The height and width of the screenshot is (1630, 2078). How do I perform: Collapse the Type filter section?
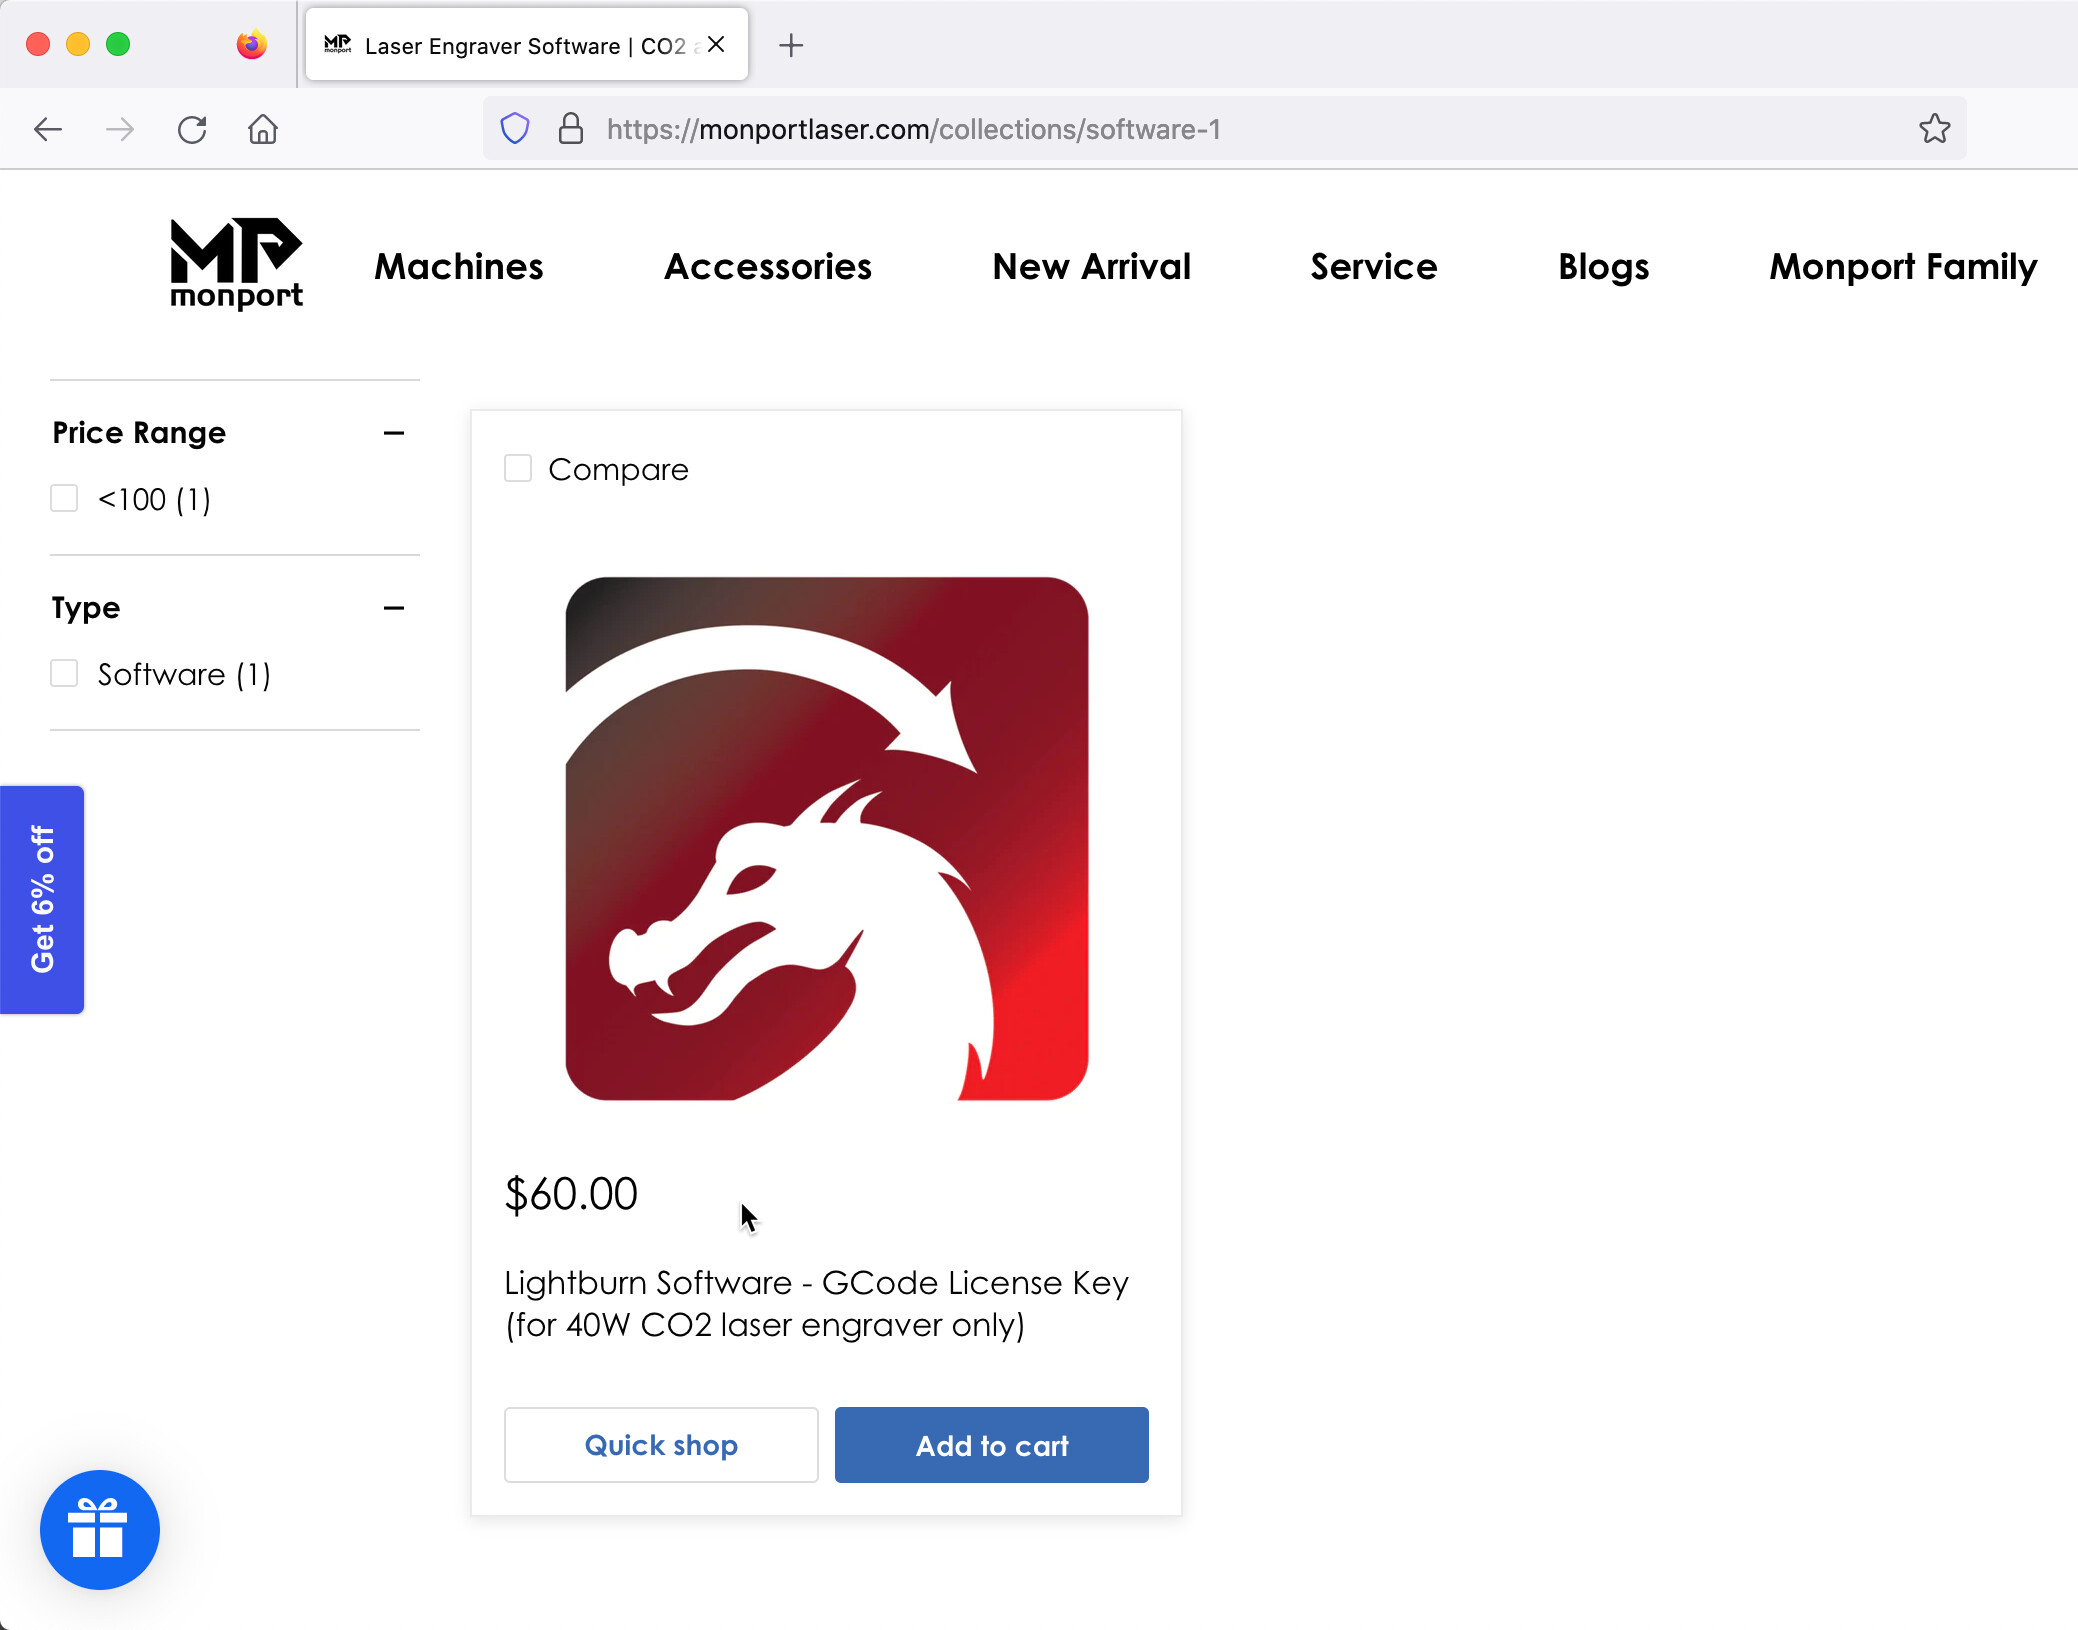[x=393, y=608]
